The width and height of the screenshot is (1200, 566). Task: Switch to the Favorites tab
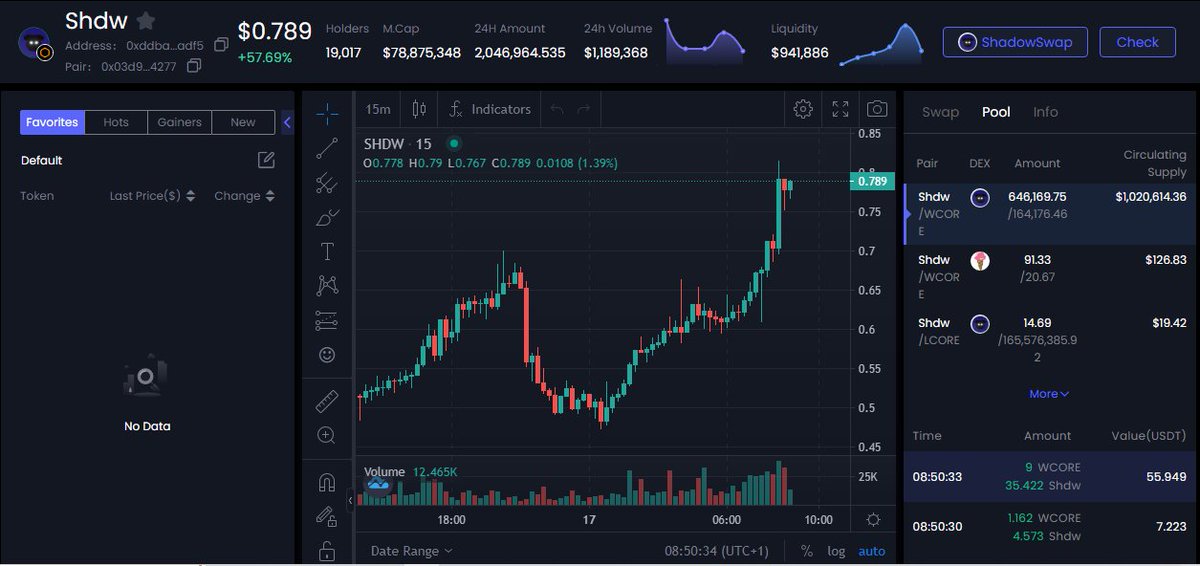click(52, 122)
